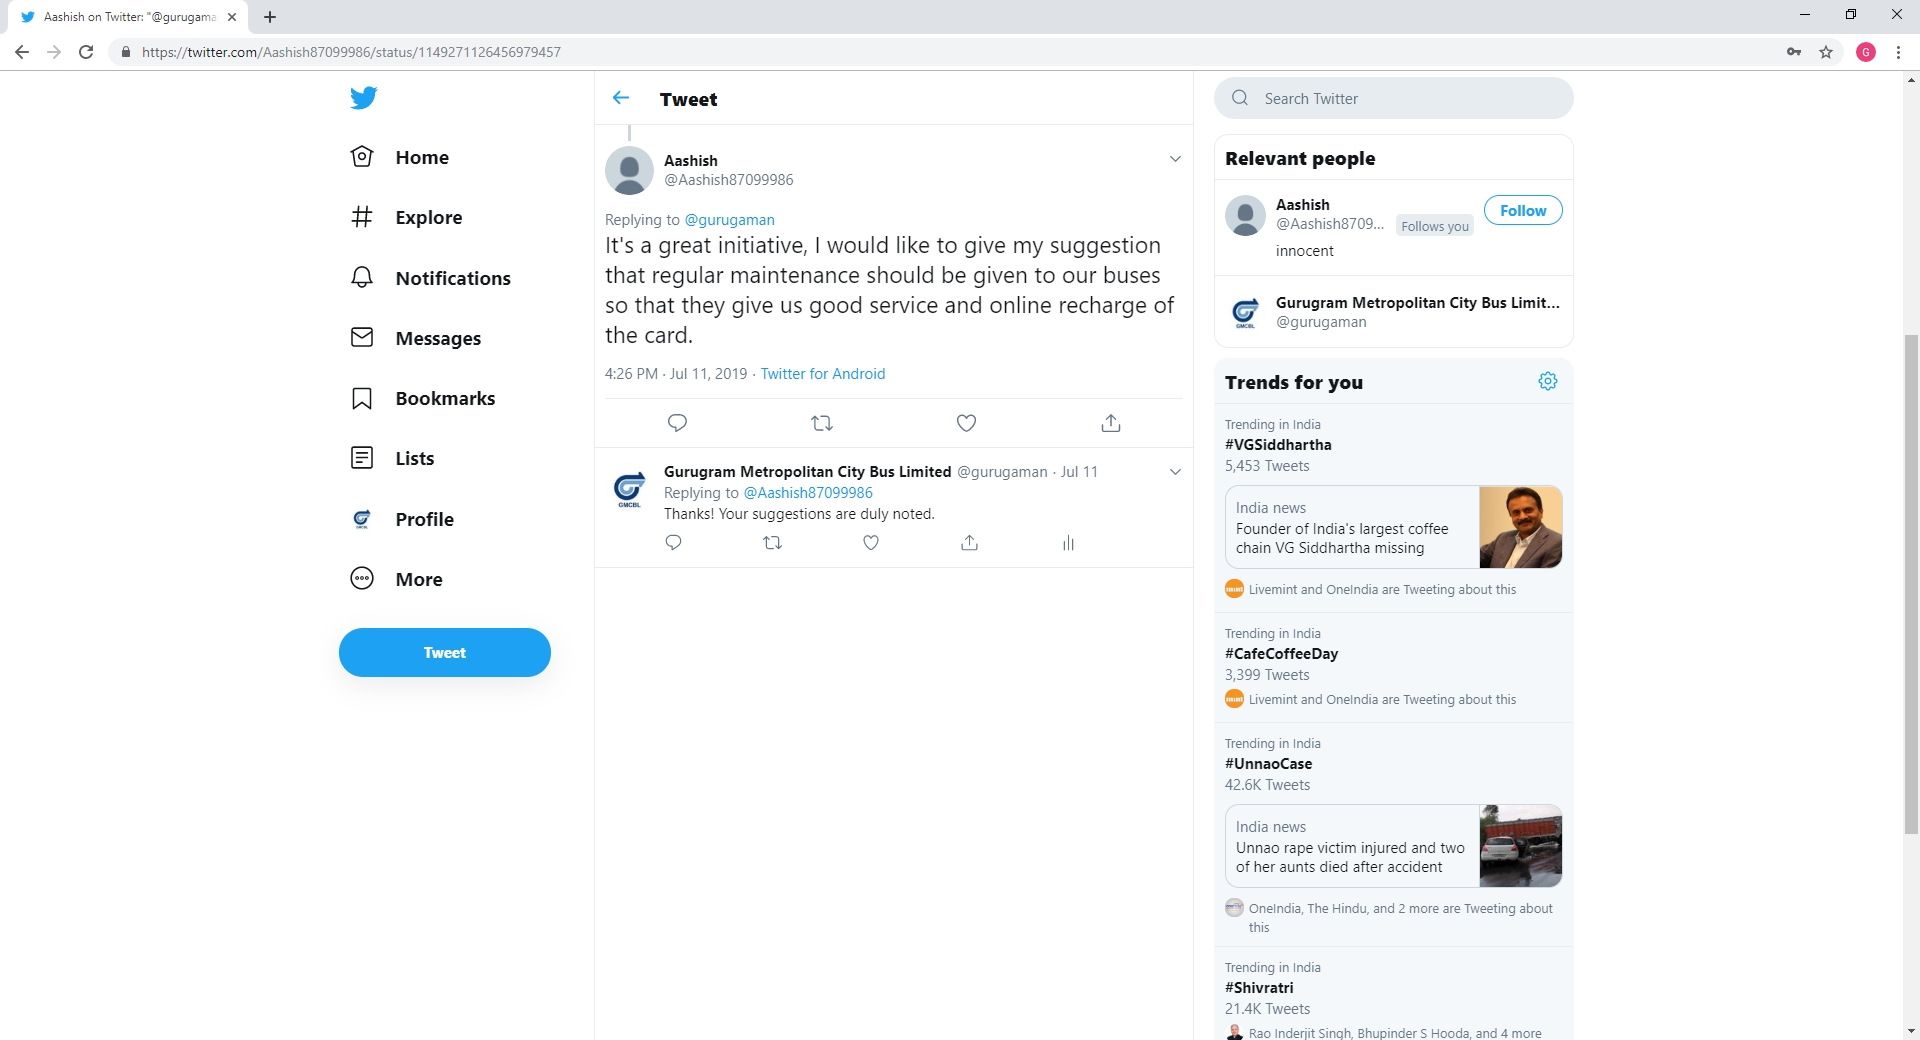This screenshot has height=1040, width=1920.
Task: Click the Twitter bird logo
Action: pyautogui.click(x=363, y=98)
